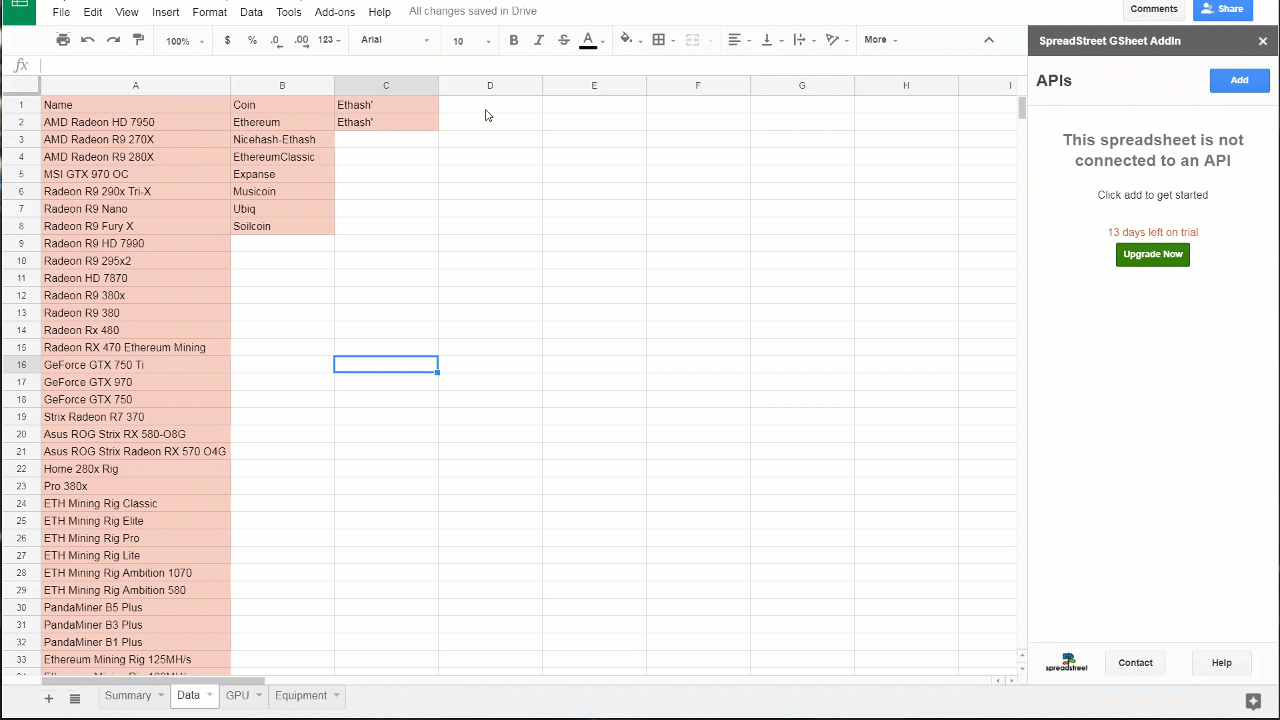Open the Help menu
Image resolution: width=1280 pixels, height=720 pixels.
380,12
